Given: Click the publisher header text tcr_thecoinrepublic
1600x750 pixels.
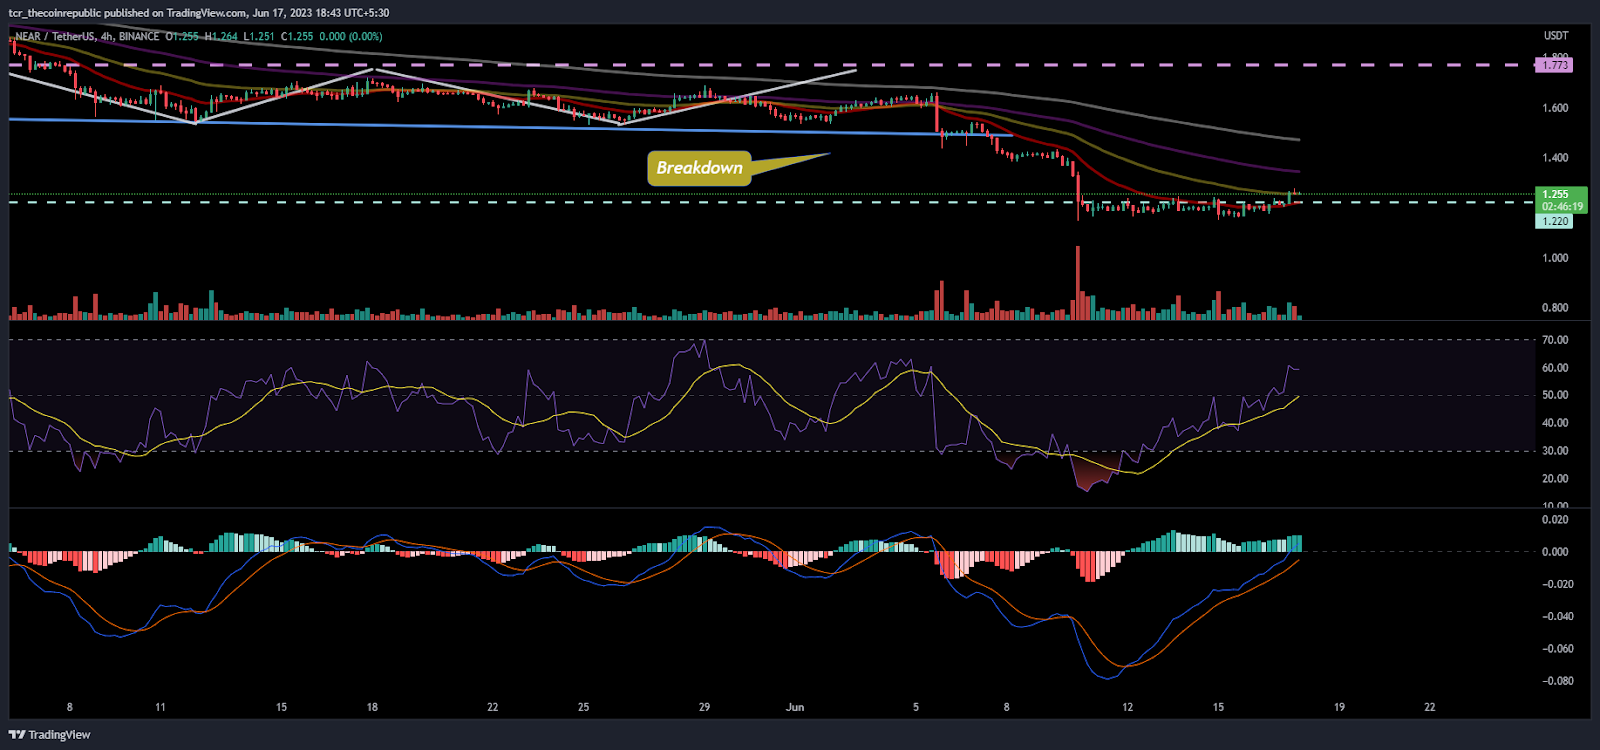Looking at the screenshot, I should 54,13.
